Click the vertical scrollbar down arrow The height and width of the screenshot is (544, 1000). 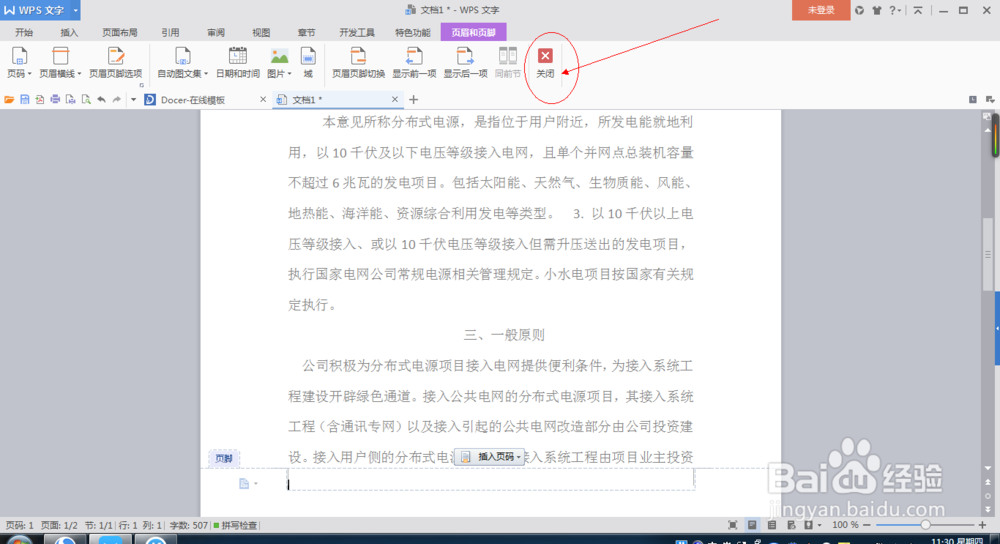click(x=988, y=469)
